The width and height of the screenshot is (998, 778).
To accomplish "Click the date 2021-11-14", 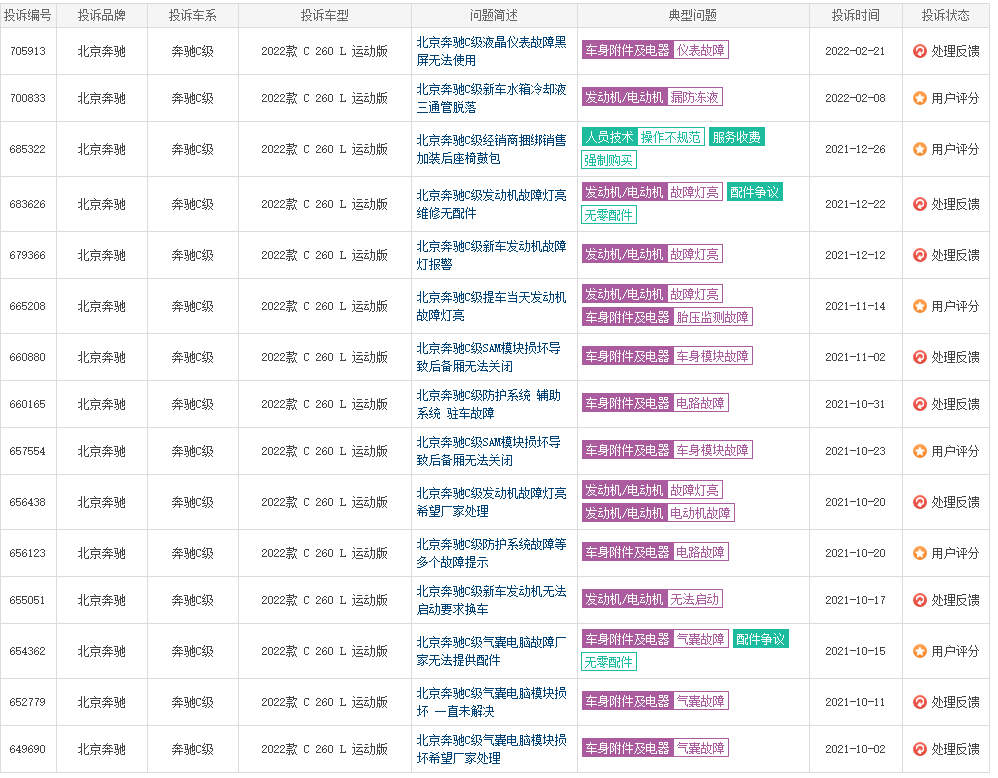I will [x=855, y=306].
